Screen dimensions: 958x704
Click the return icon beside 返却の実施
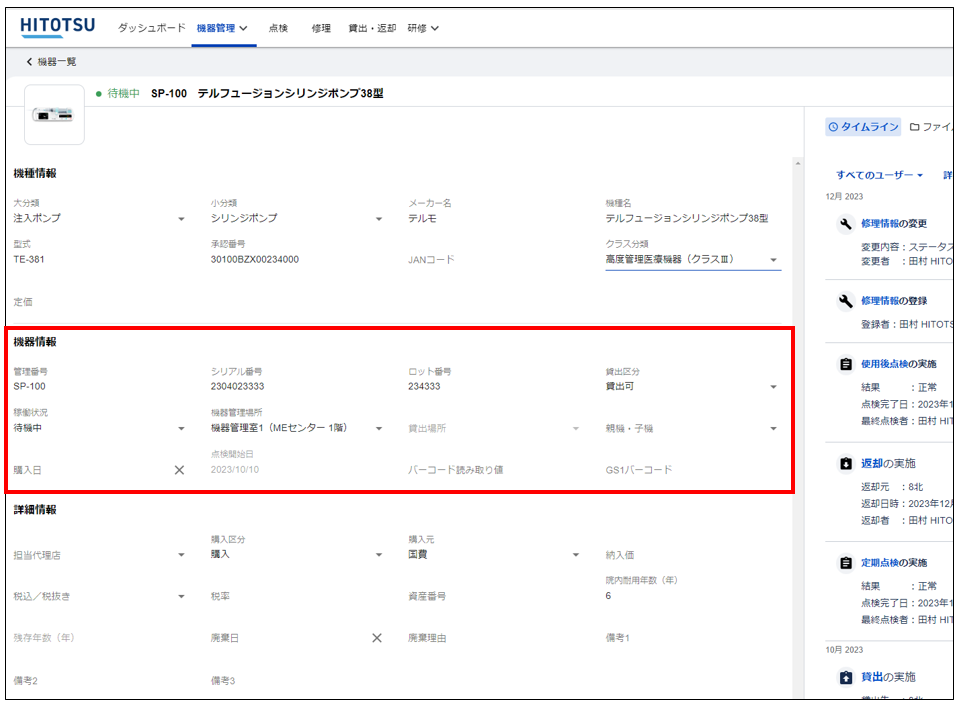[846, 464]
